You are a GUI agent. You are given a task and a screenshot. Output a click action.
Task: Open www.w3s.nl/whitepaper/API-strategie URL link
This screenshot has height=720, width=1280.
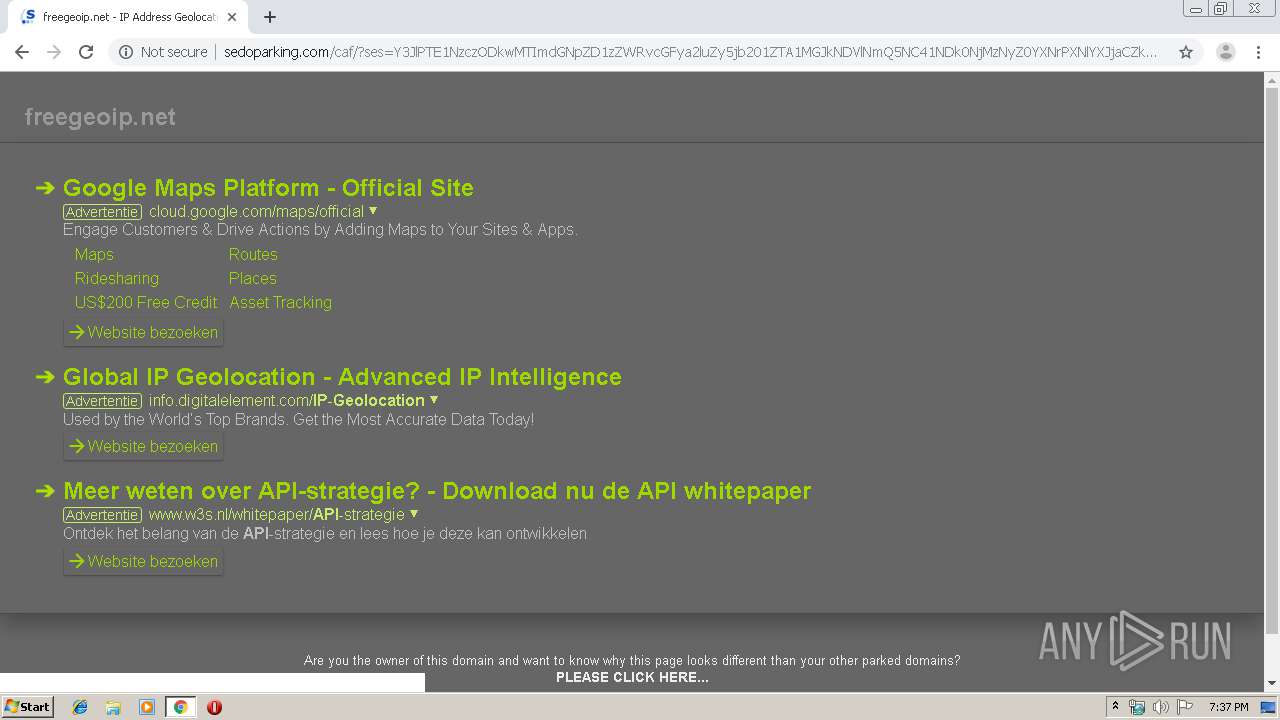point(277,515)
